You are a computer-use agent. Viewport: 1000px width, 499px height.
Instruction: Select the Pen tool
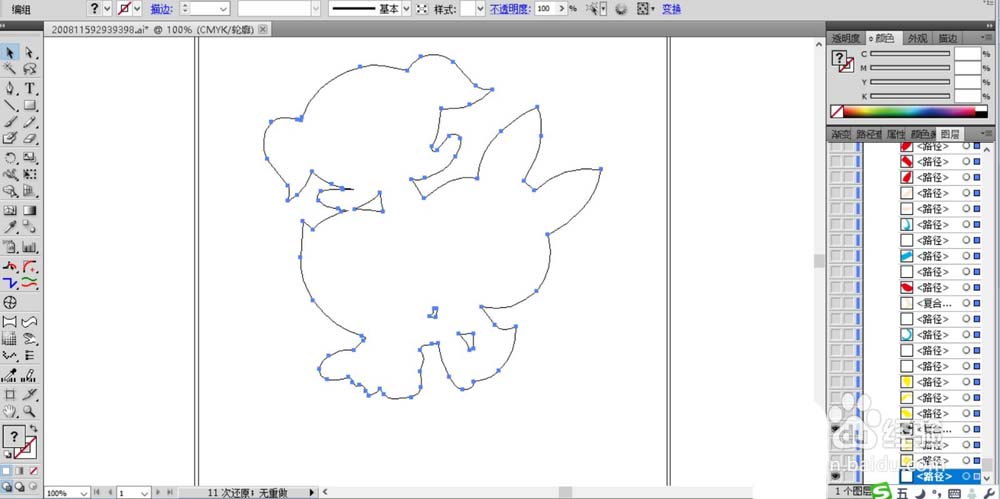point(10,88)
